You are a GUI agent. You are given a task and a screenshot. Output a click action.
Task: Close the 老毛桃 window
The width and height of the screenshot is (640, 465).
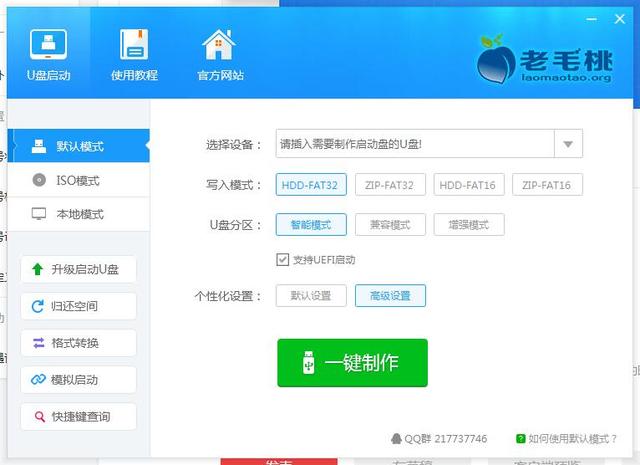[620, 19]
